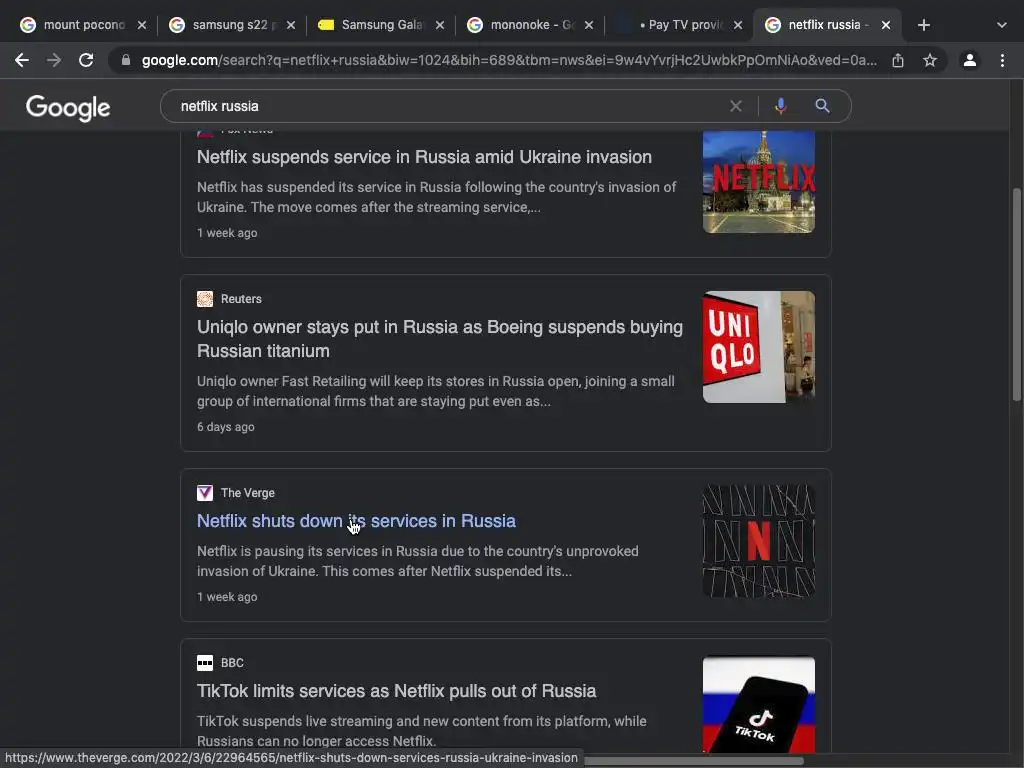Click the horizontal scrollbar at the bottom
The height and width of the screenshot is (768, 1024).
(x=694, y=761)
